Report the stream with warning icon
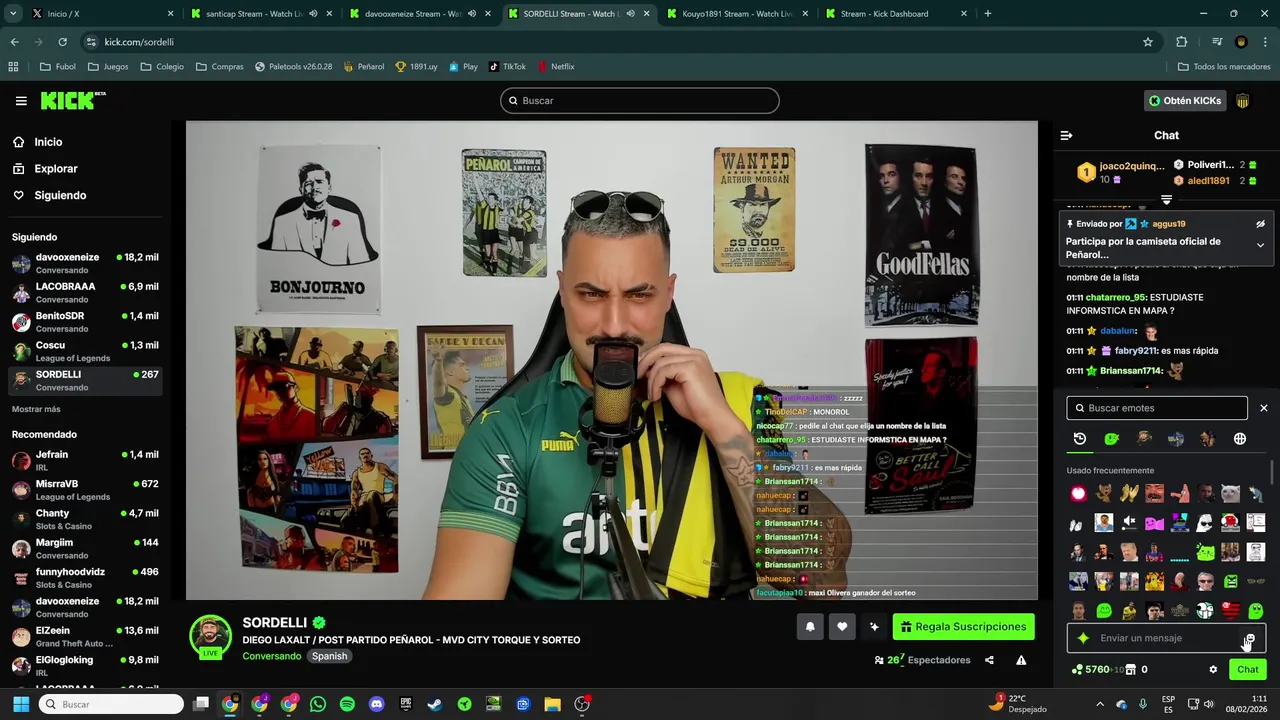Screen dimensions: 1280x720 [1021, 660]
